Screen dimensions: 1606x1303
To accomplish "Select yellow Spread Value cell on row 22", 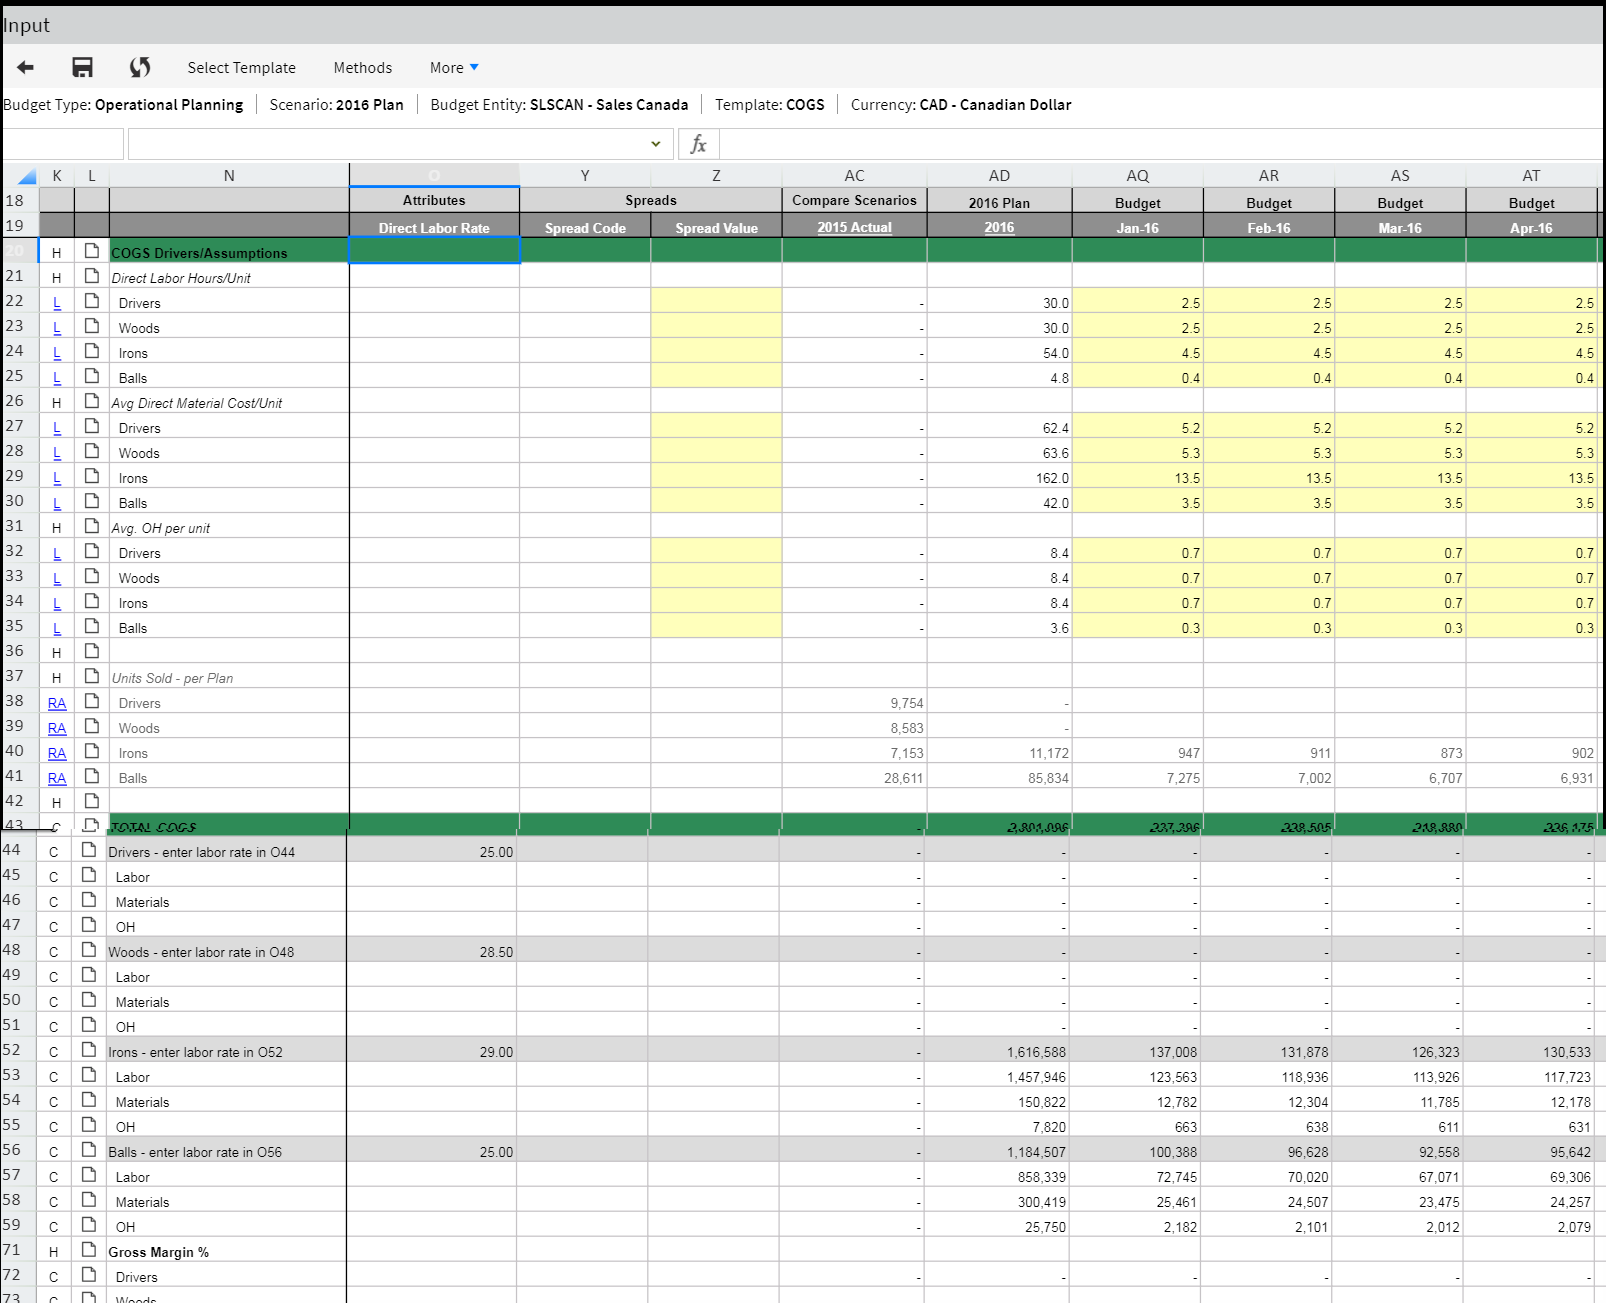I will pos(716,302).
